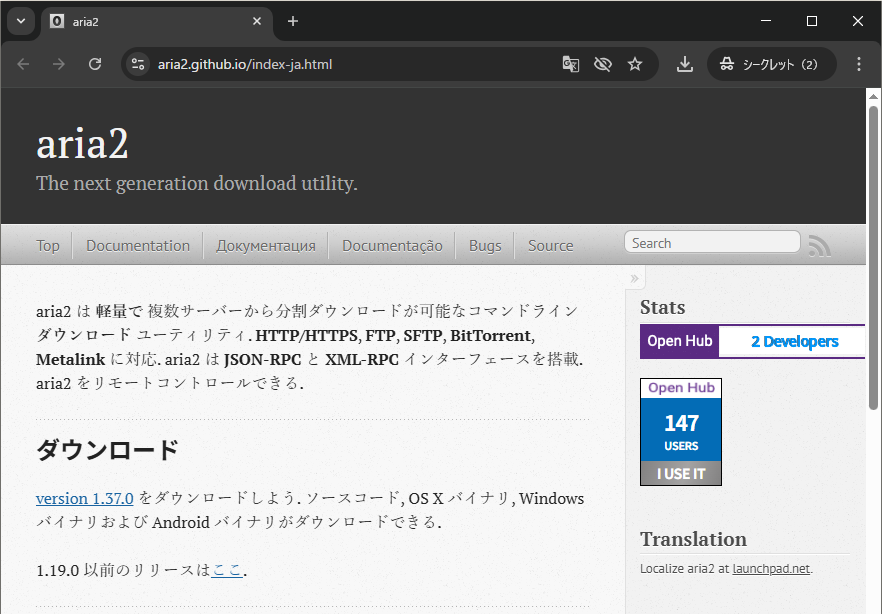This screenshot has width=882, height=614.
Task: Open the Source navigation item
Action: [x=551, y=246]
